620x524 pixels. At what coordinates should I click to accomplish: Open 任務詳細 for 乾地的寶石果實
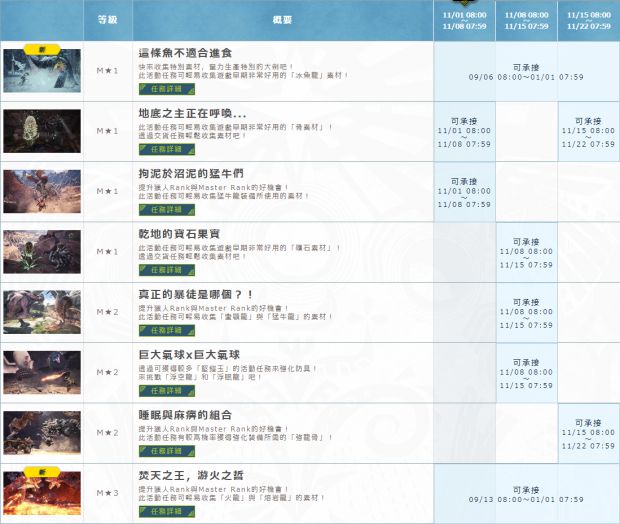tap(166, 270)
